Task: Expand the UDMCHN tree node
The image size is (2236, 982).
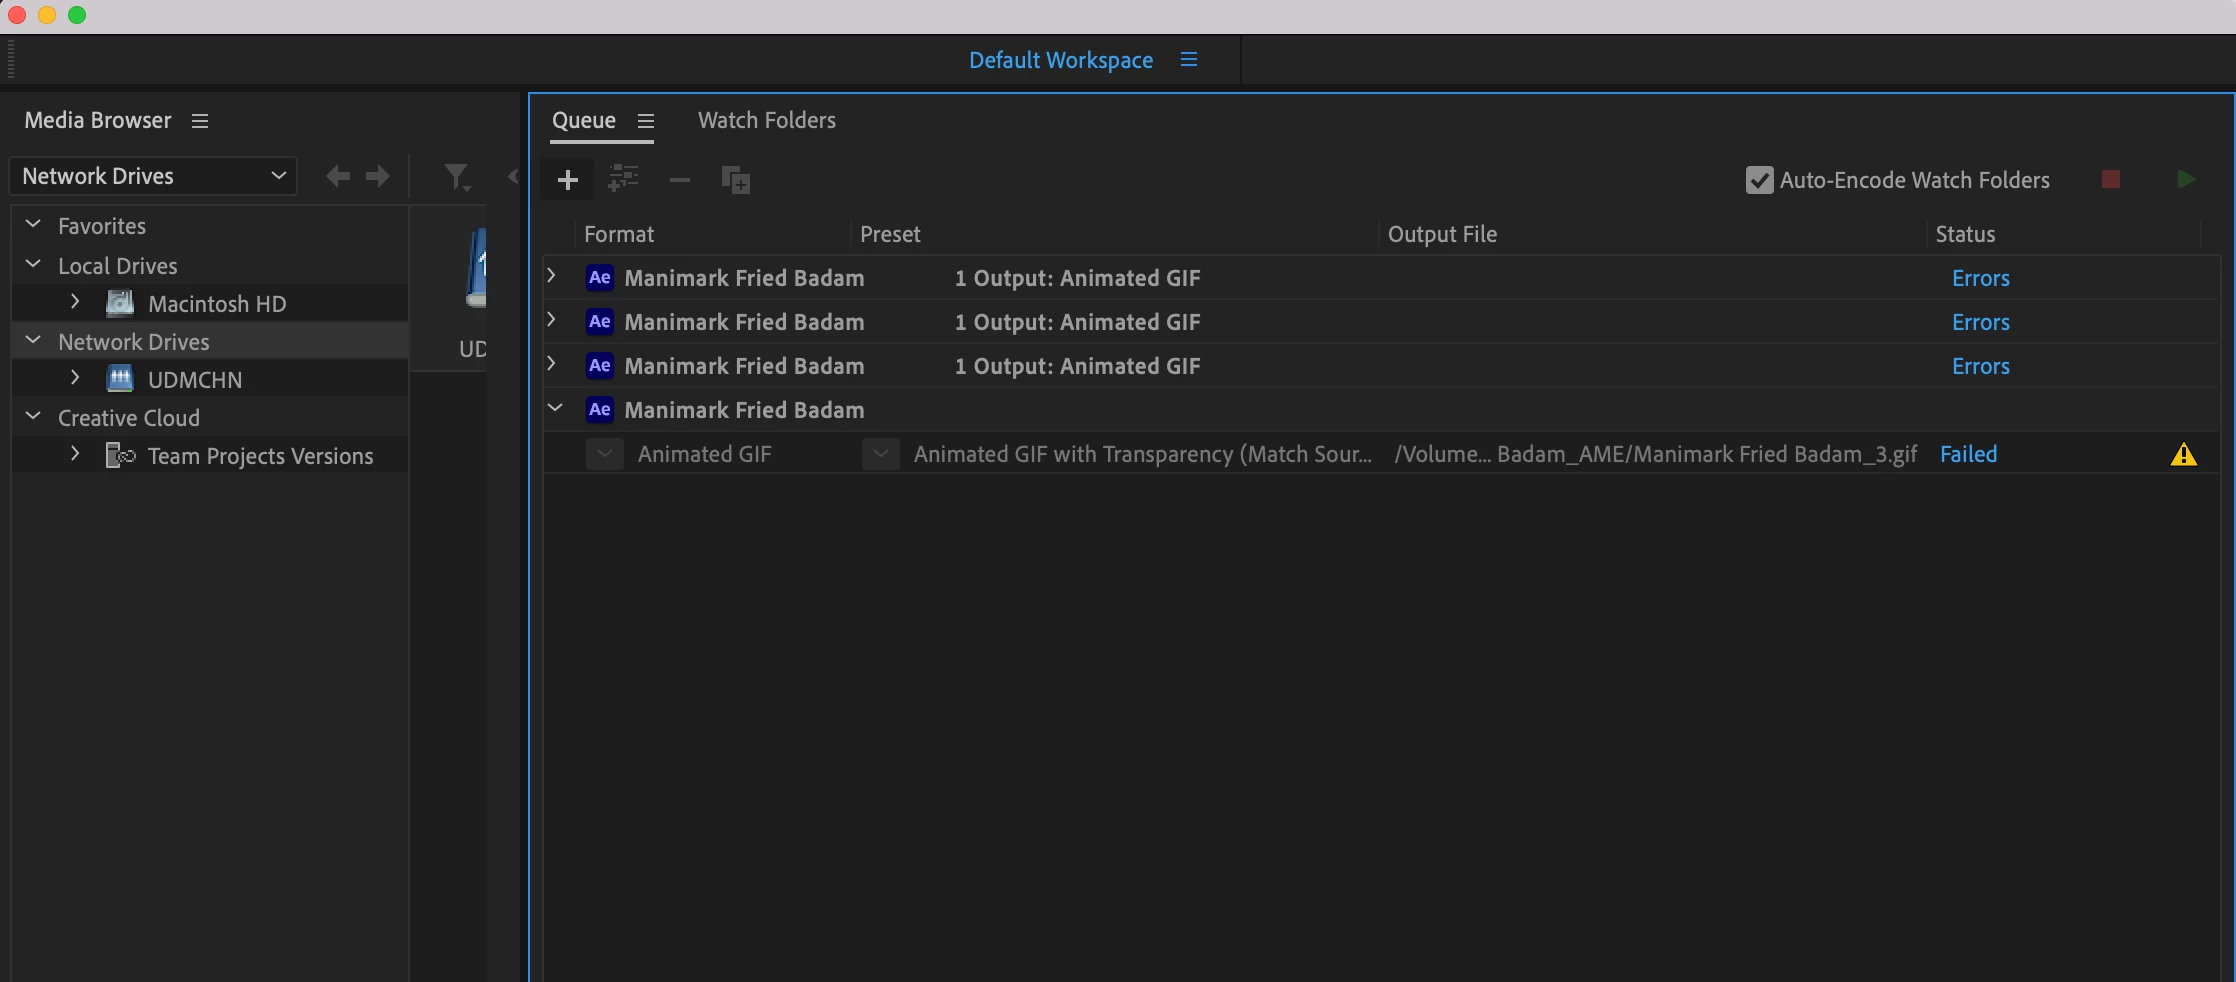Action: [x=75, y=378]
